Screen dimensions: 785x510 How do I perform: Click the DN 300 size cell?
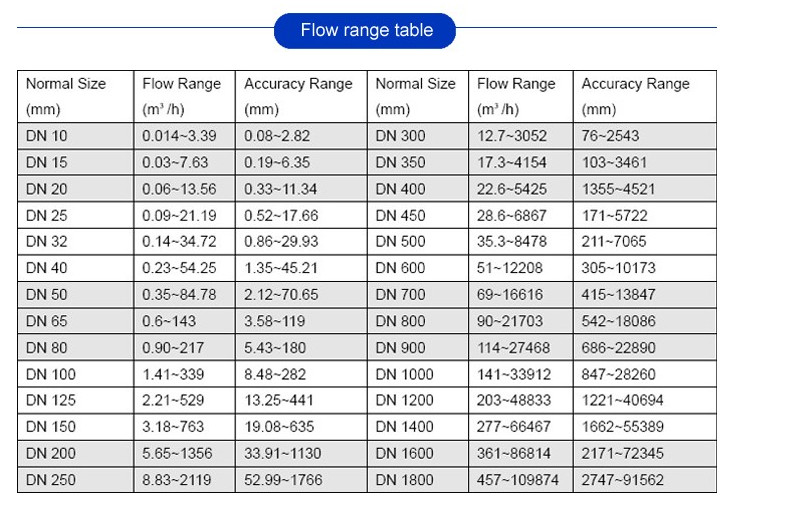(400, 136)
